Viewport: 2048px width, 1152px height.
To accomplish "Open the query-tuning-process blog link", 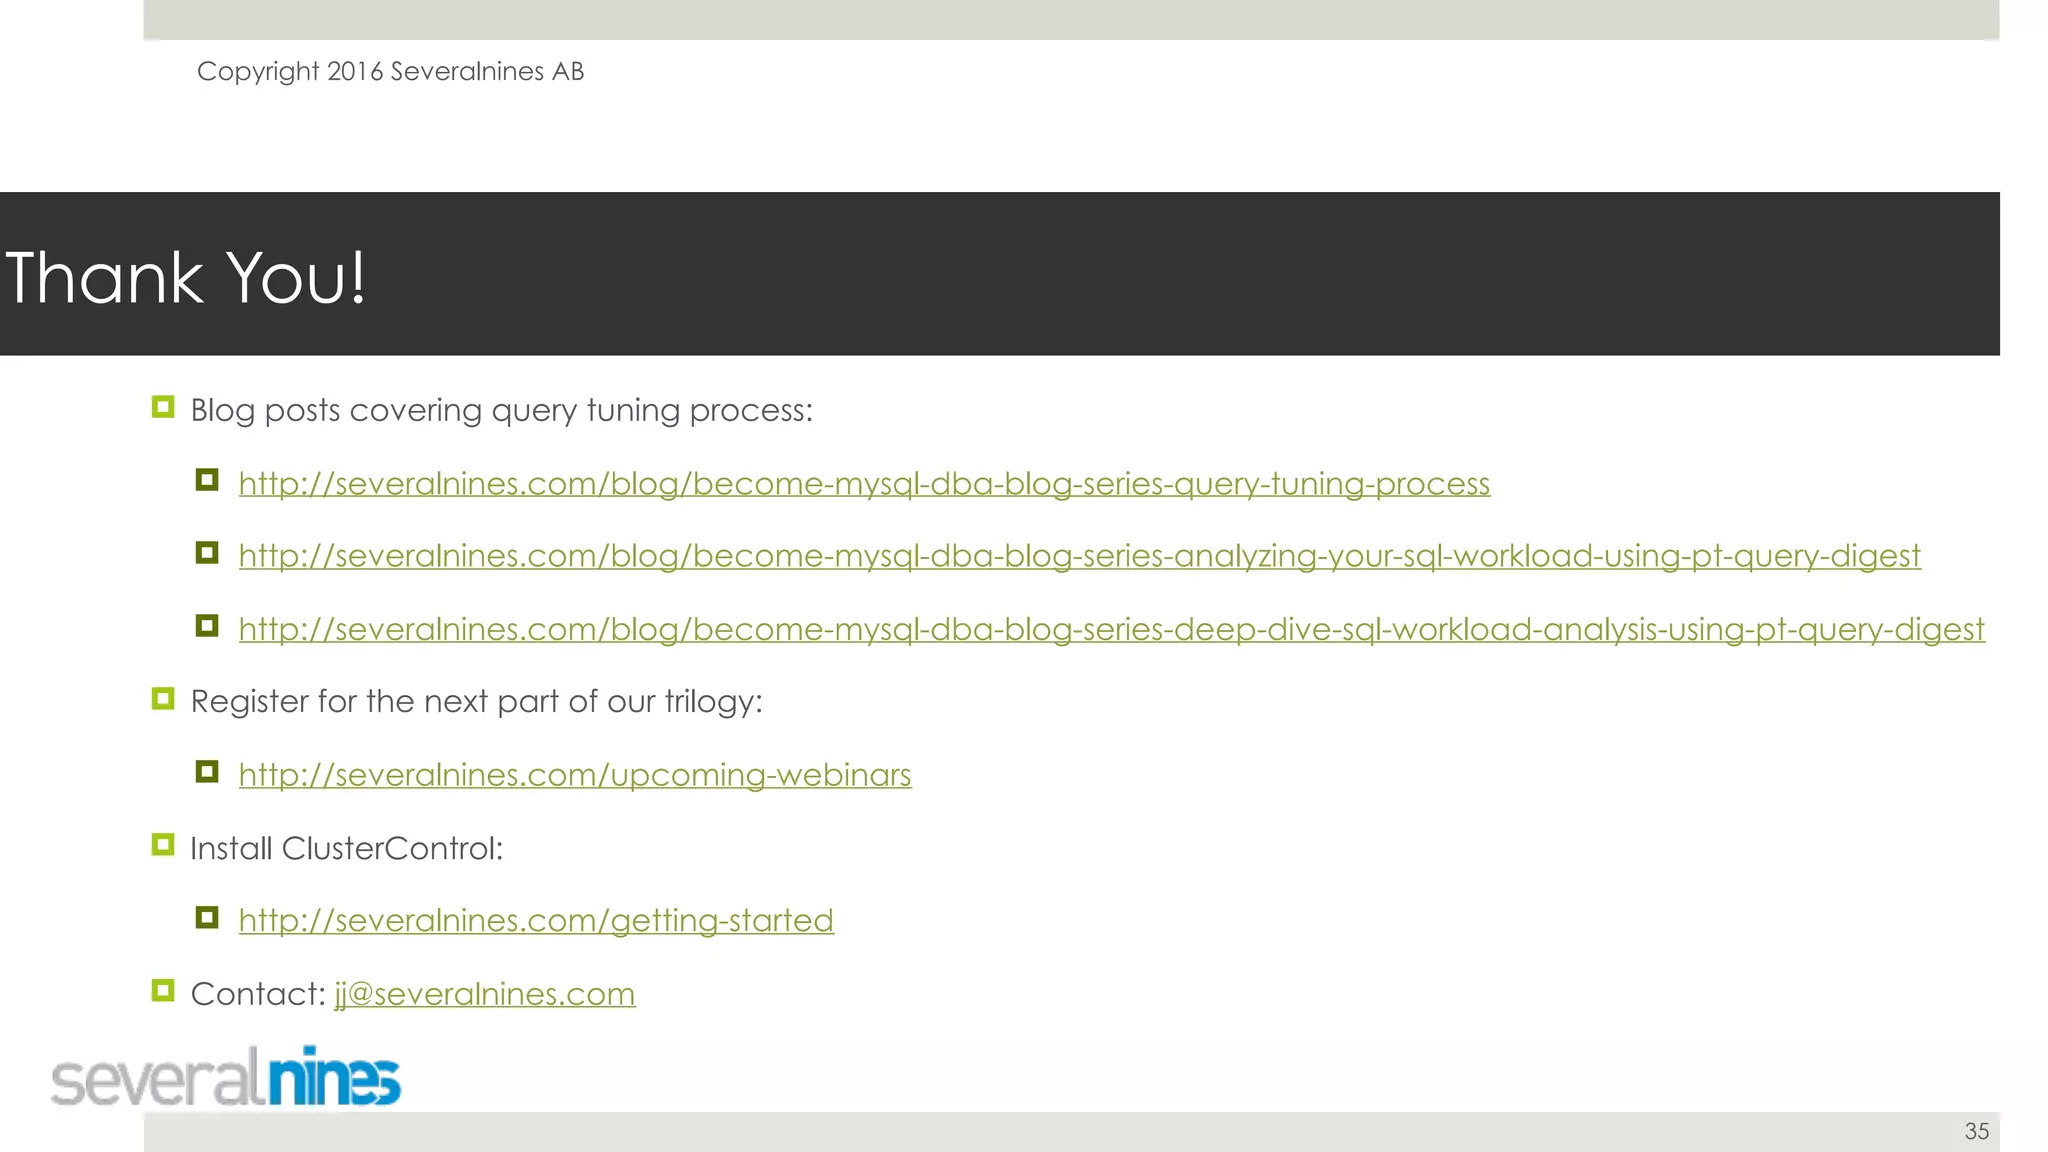I will tap(864, 484).
